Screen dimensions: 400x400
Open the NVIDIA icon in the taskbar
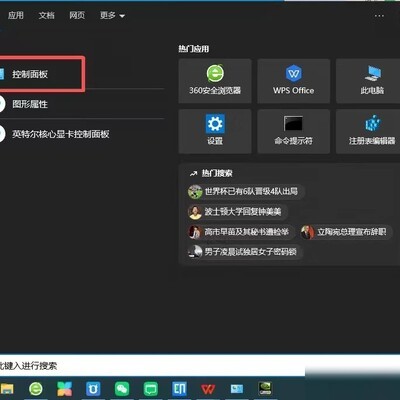coord(265,389)
